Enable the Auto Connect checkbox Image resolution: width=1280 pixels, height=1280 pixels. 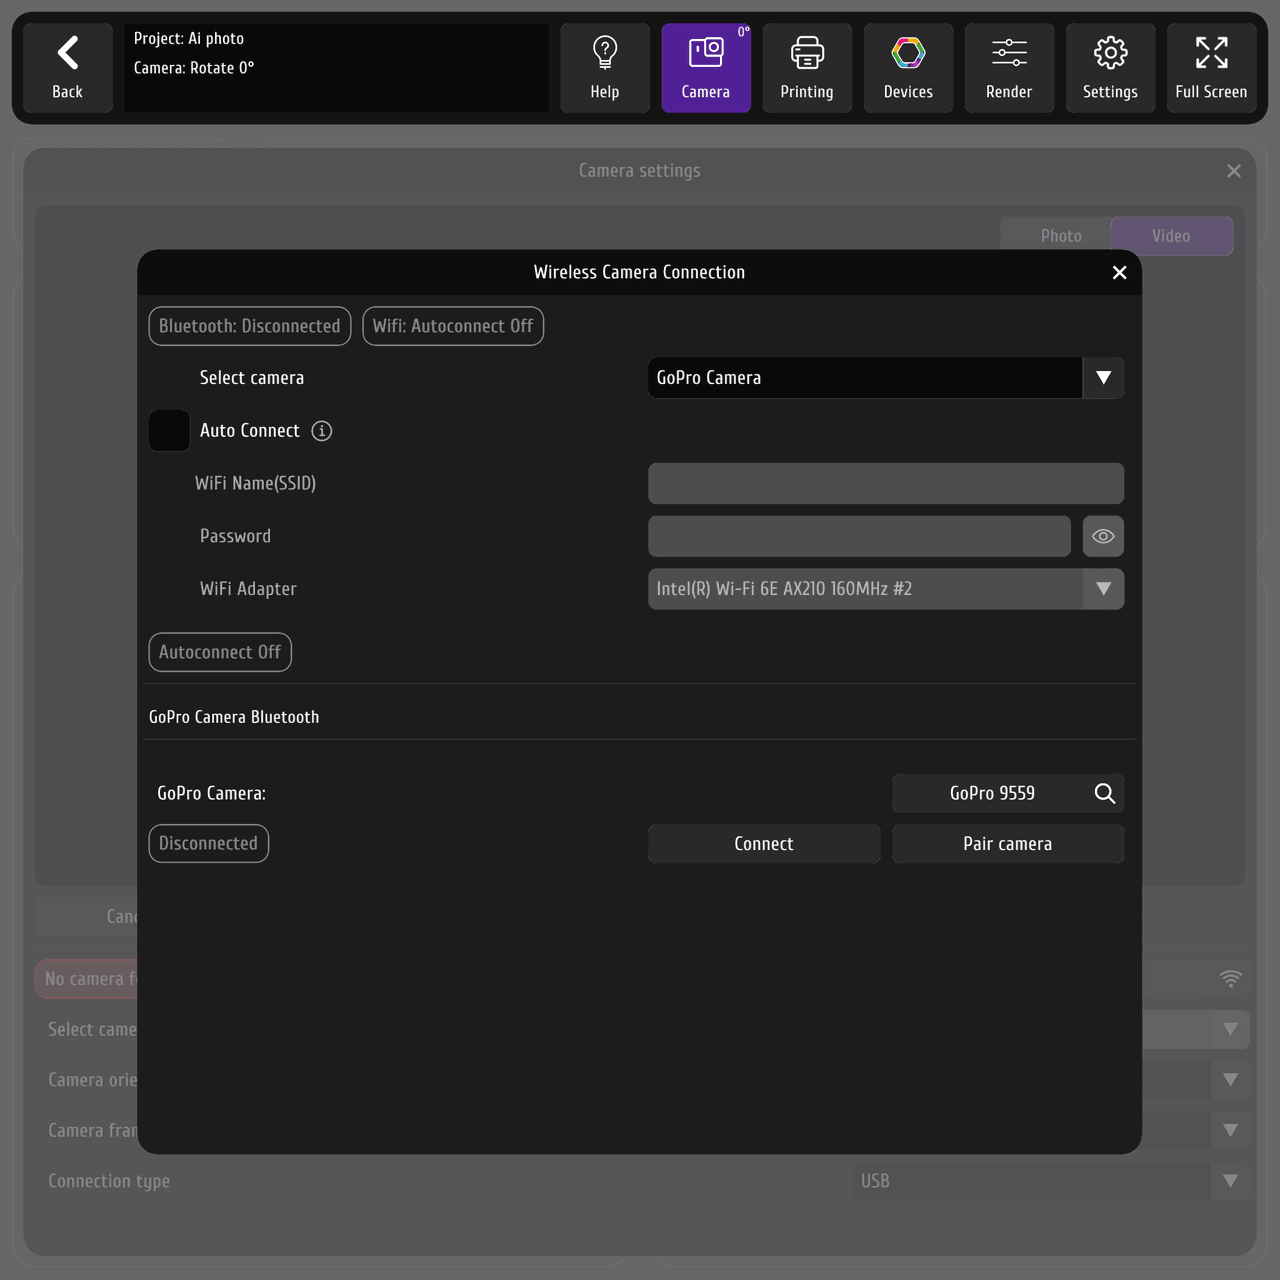click(x=169, y=431)
